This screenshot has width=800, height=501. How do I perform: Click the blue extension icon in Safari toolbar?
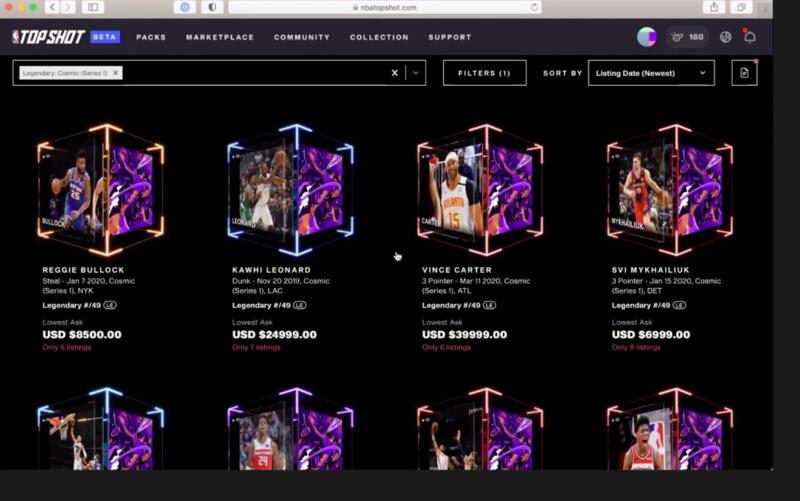pyautogui.click(x=185, y=7)
